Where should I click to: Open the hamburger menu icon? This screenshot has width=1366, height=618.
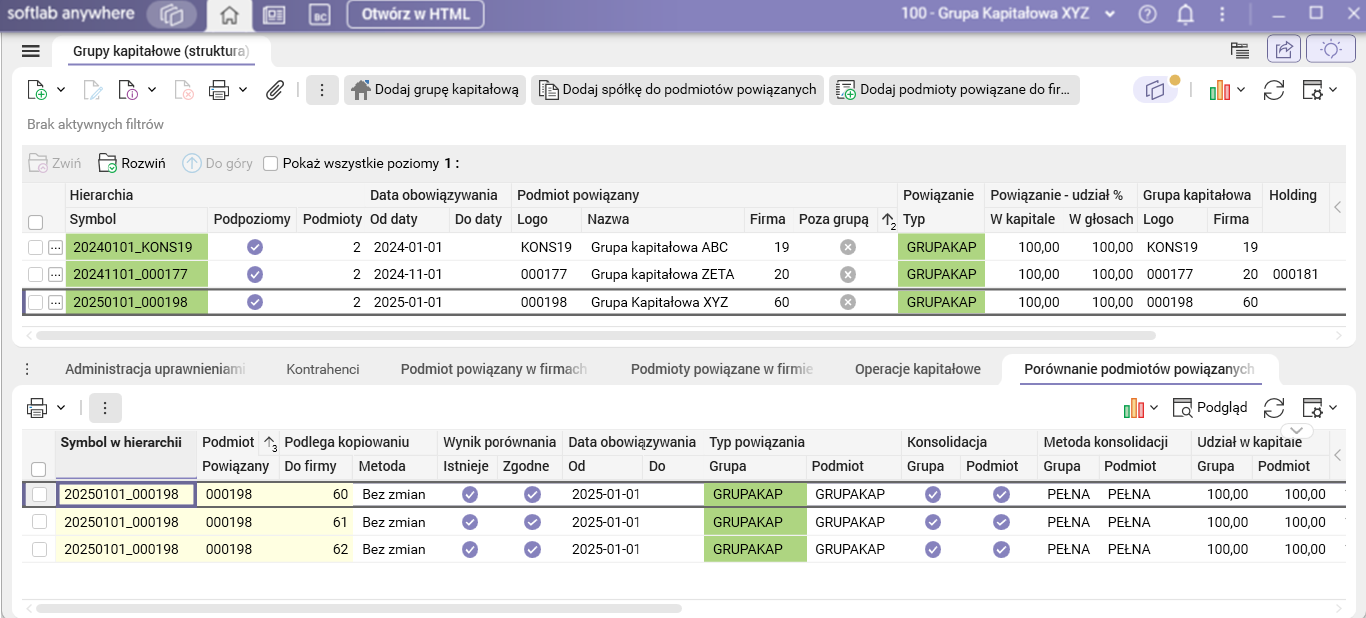(x=30, y=51)
